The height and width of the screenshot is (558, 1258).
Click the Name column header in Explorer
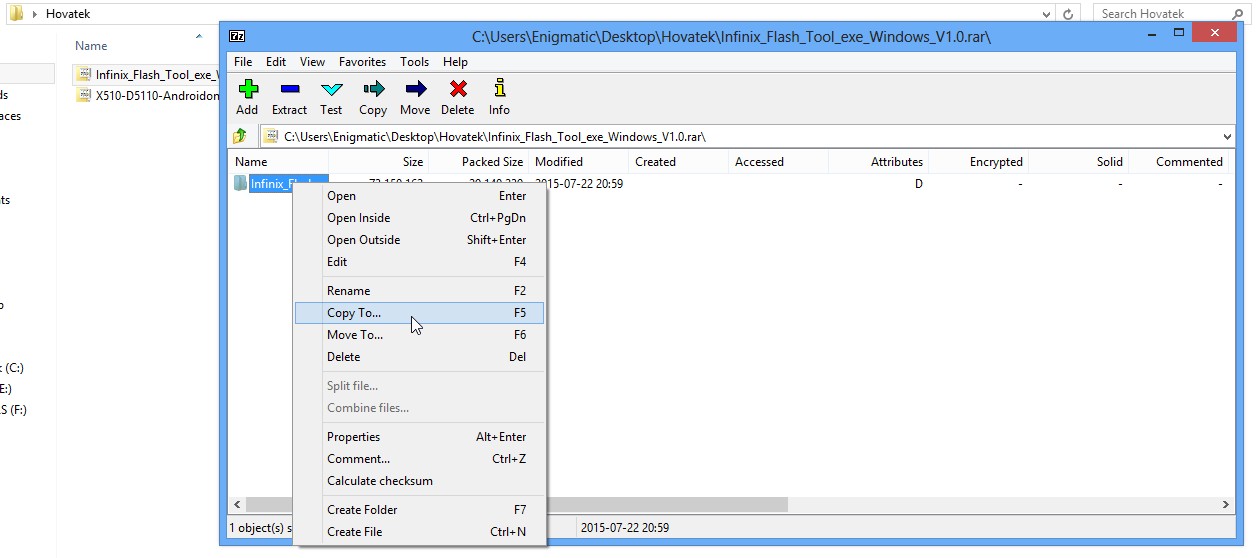tap(91, 46)
